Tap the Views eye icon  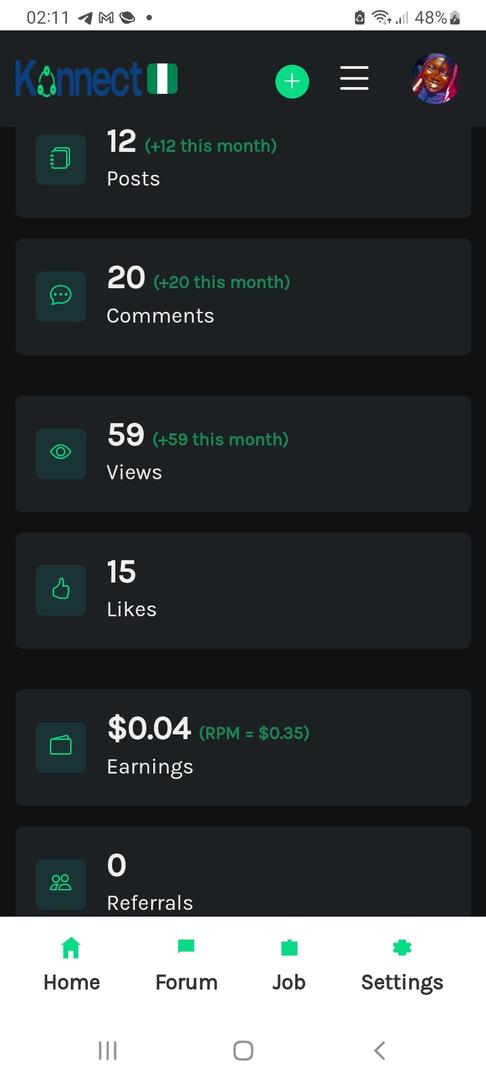pos(61,453)
